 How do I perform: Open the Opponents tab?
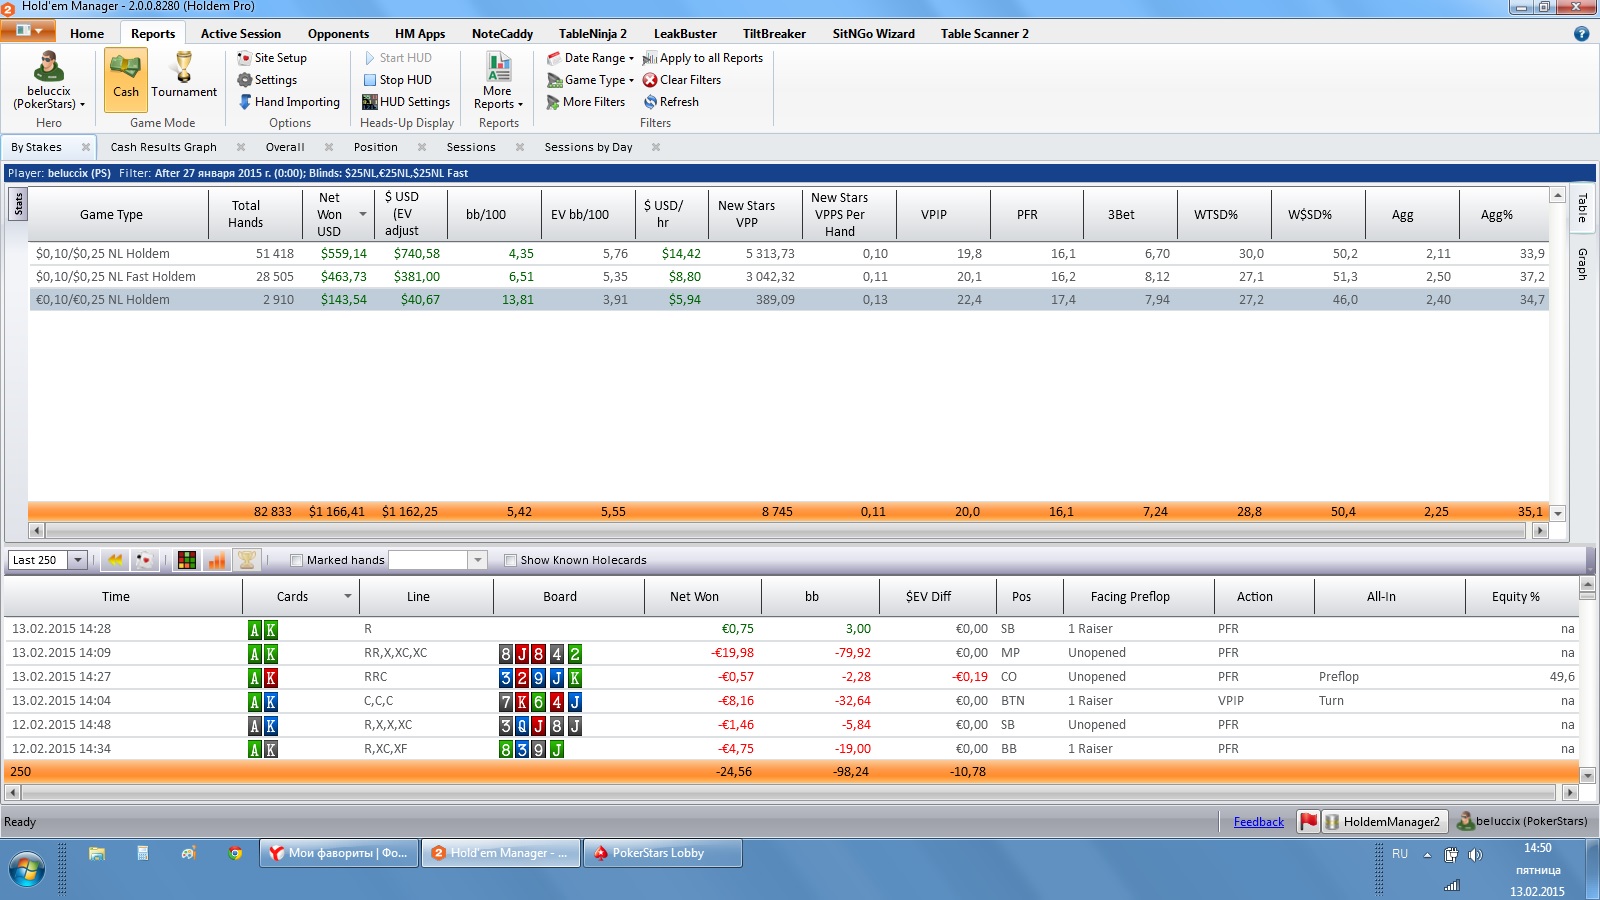coord(338,34)
